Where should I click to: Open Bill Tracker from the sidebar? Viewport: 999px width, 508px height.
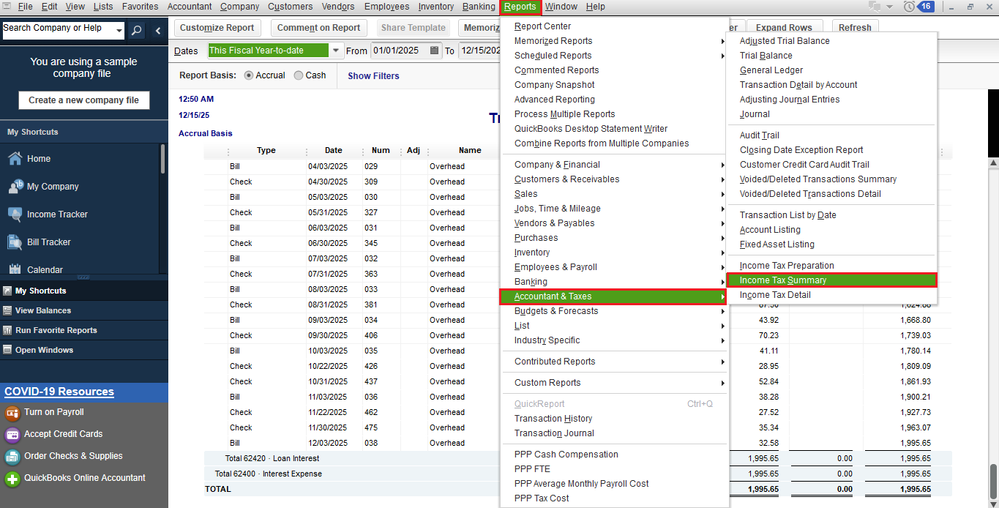point(15,242)
